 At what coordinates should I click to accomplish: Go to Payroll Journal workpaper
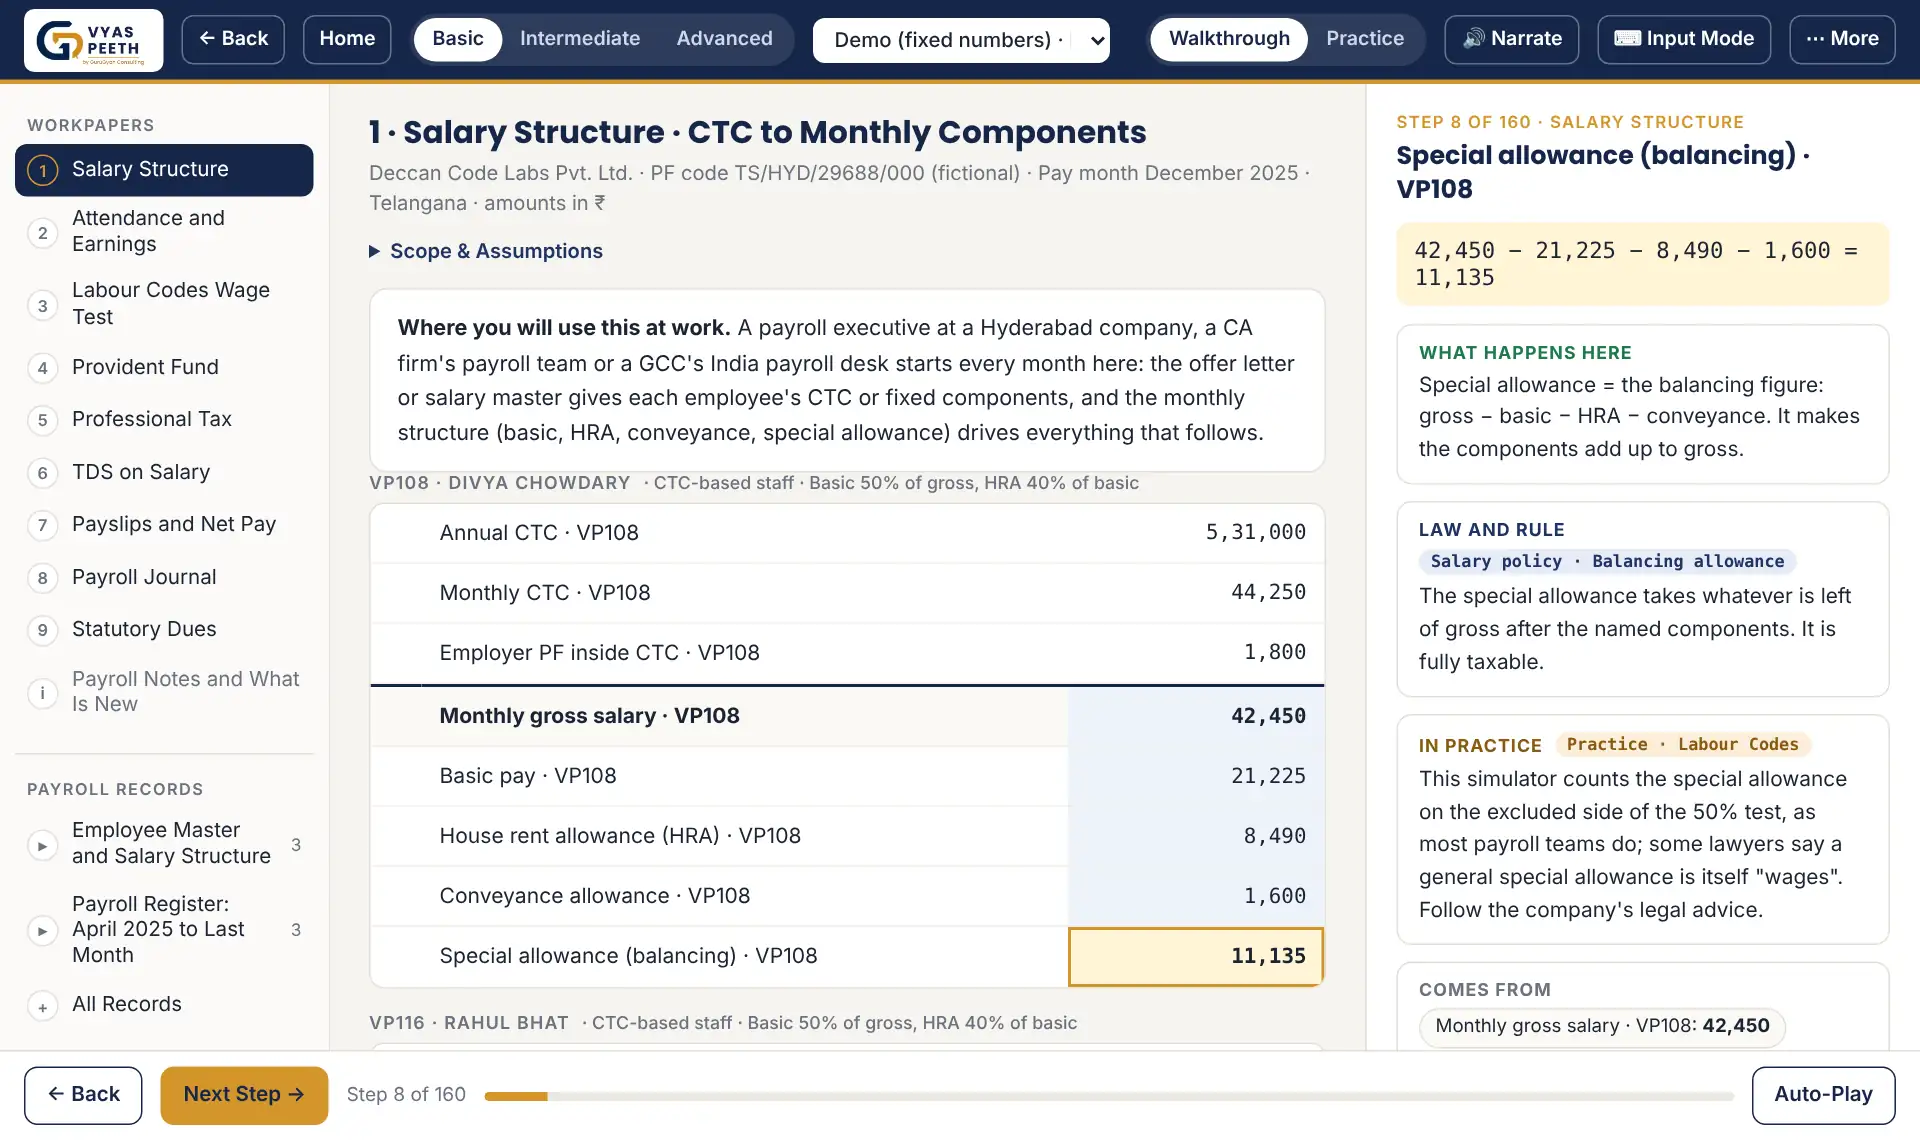164,577
